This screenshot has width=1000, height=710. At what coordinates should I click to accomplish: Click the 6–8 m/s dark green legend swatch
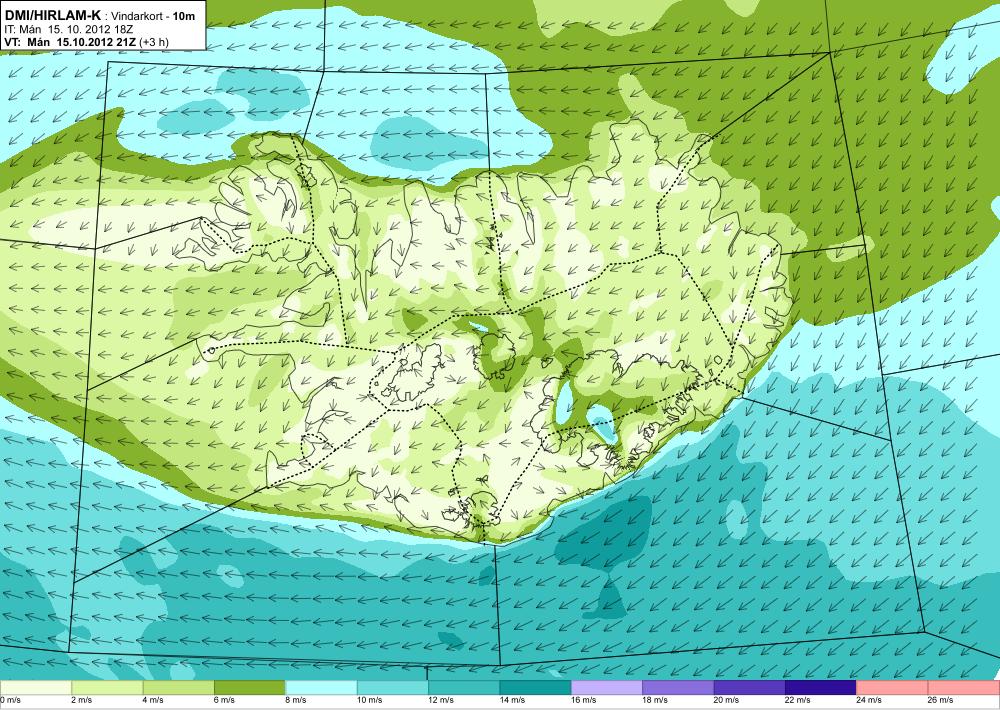coord(250,688)
